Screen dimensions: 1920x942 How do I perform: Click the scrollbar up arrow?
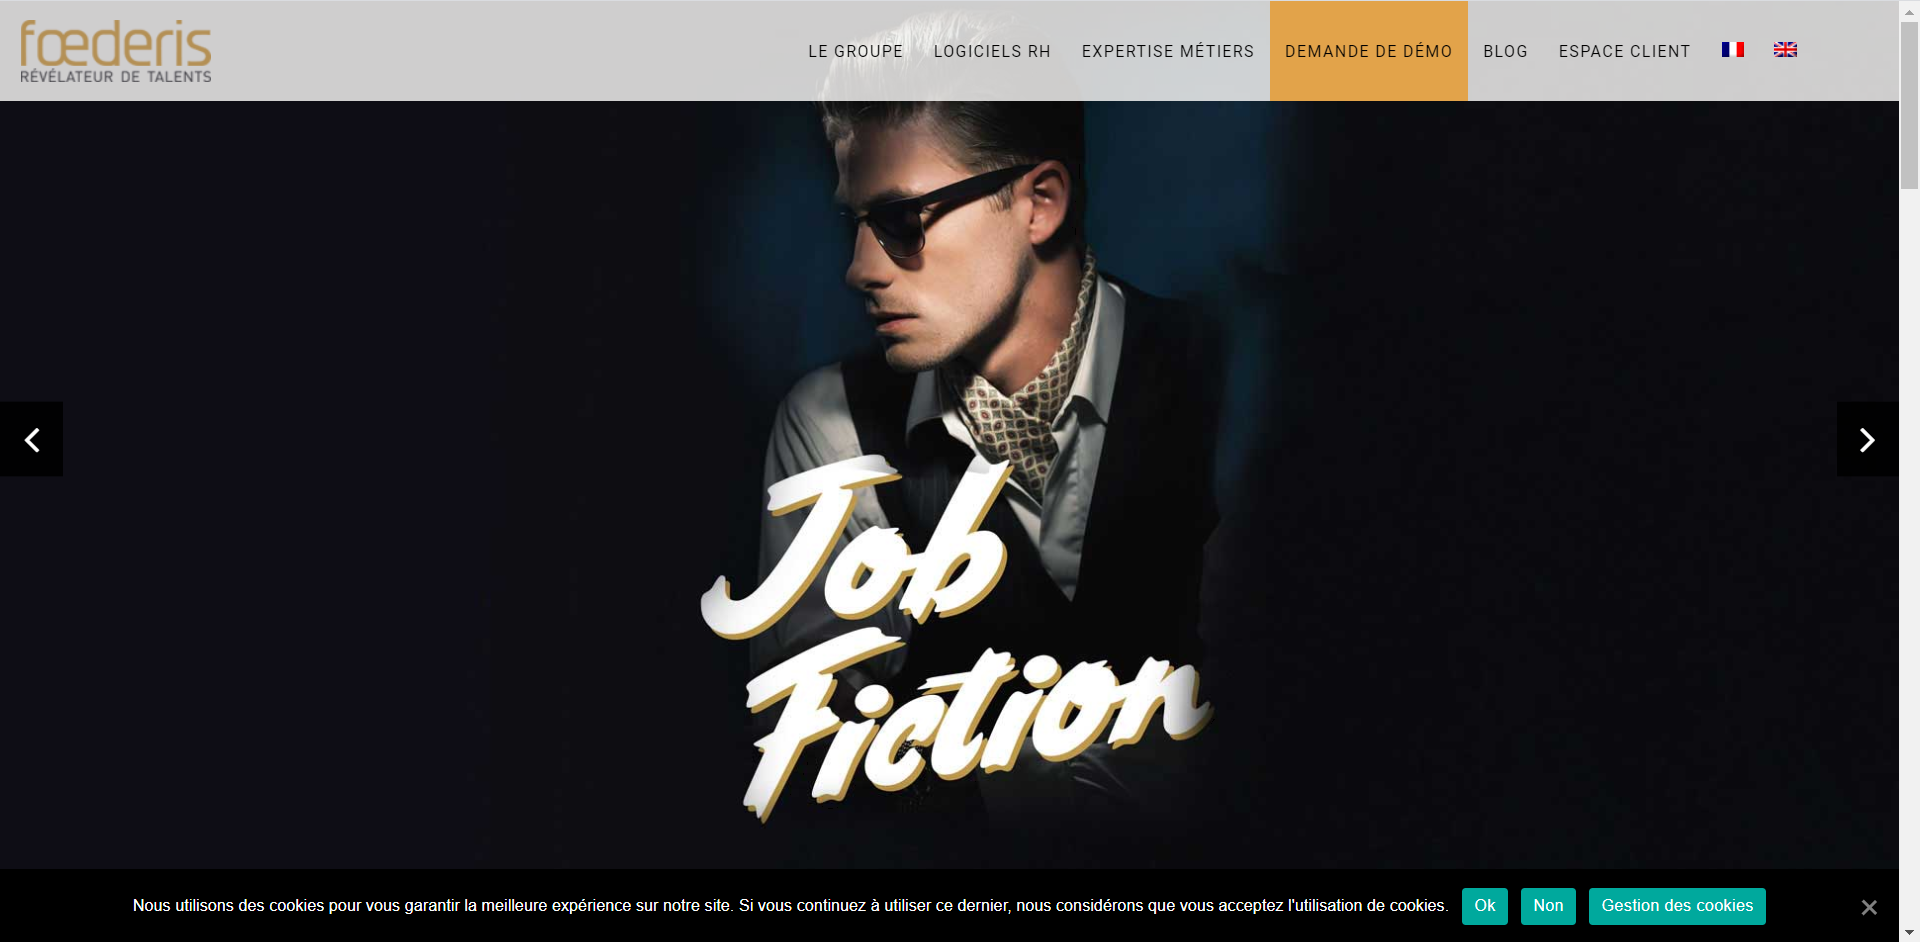(x=1909, y=8)
